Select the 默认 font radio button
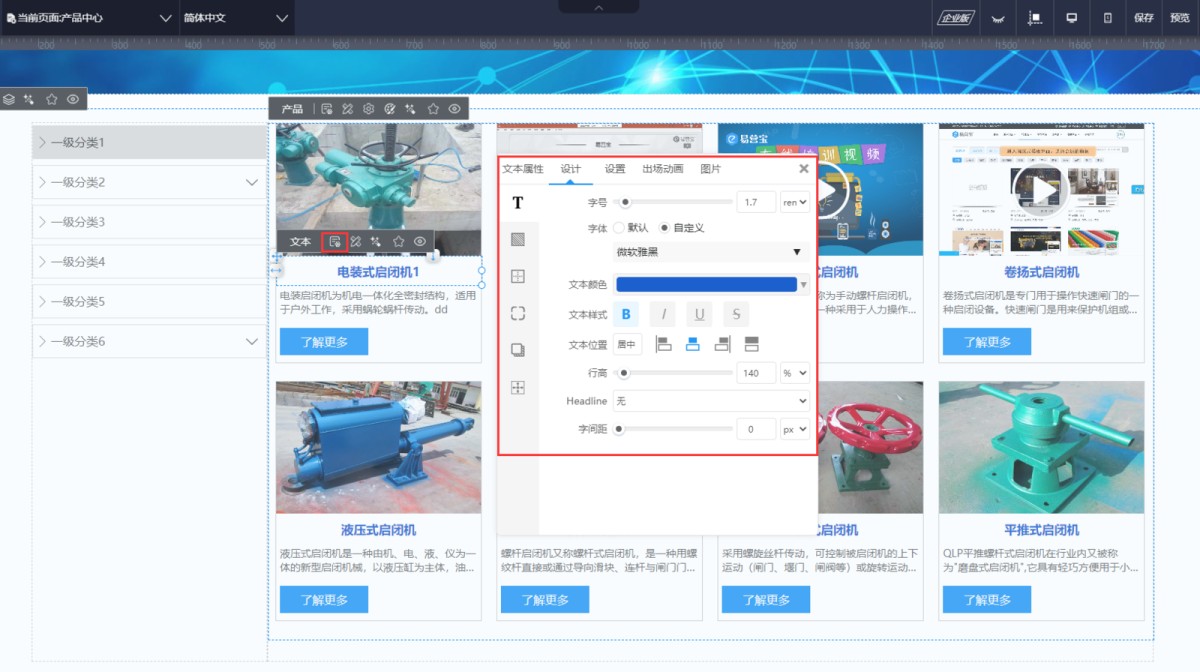 coord(619,228)
